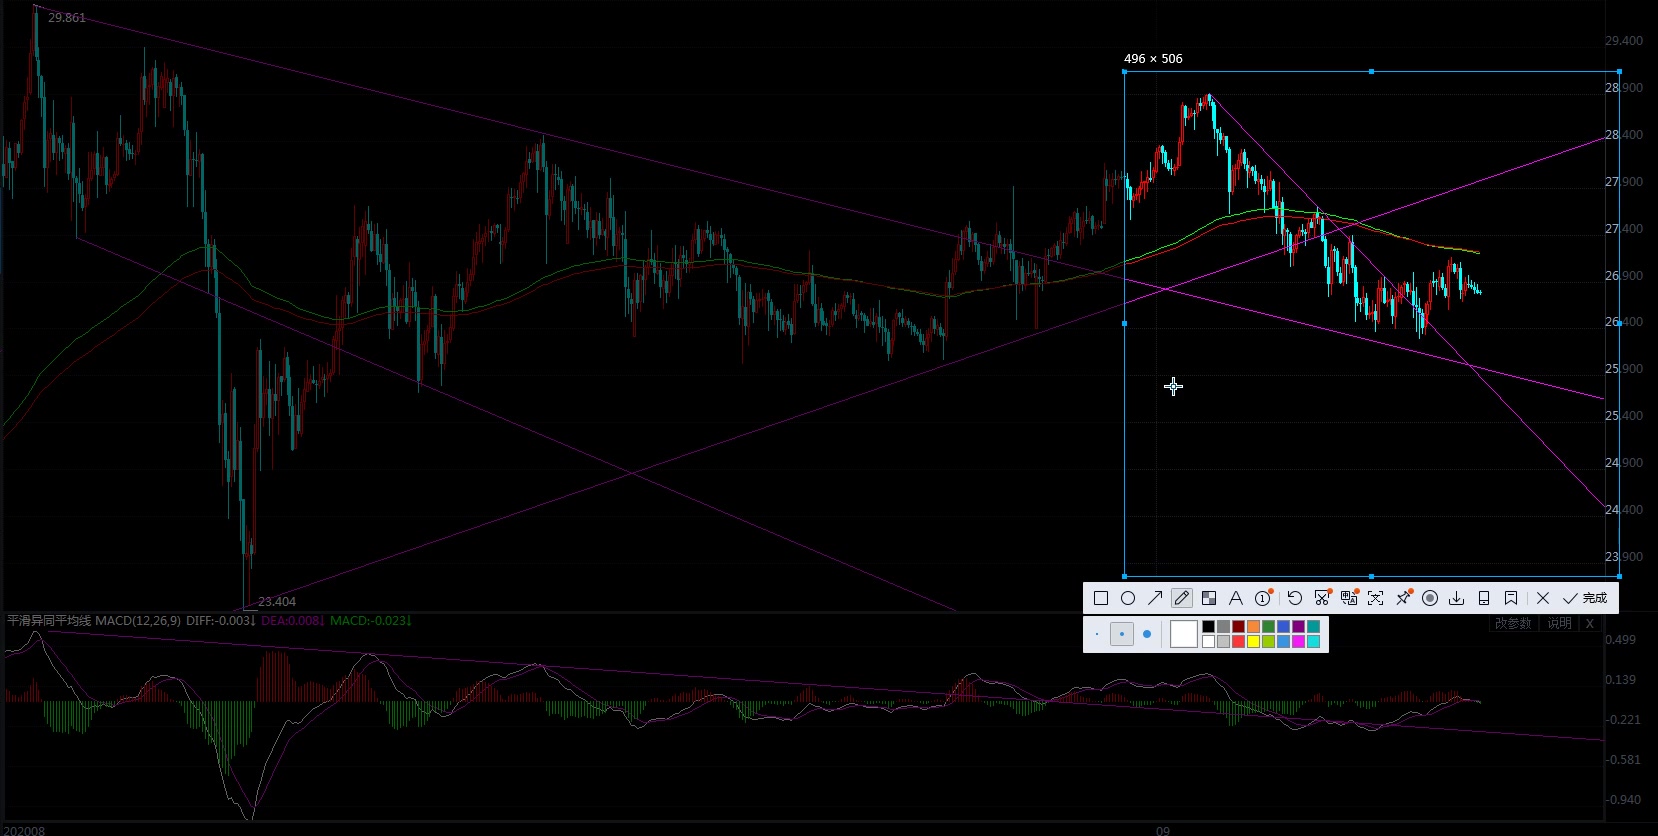Select the rectangle annotation tool
This screenshot has width=1658, height=836.
coord(1101,598)
